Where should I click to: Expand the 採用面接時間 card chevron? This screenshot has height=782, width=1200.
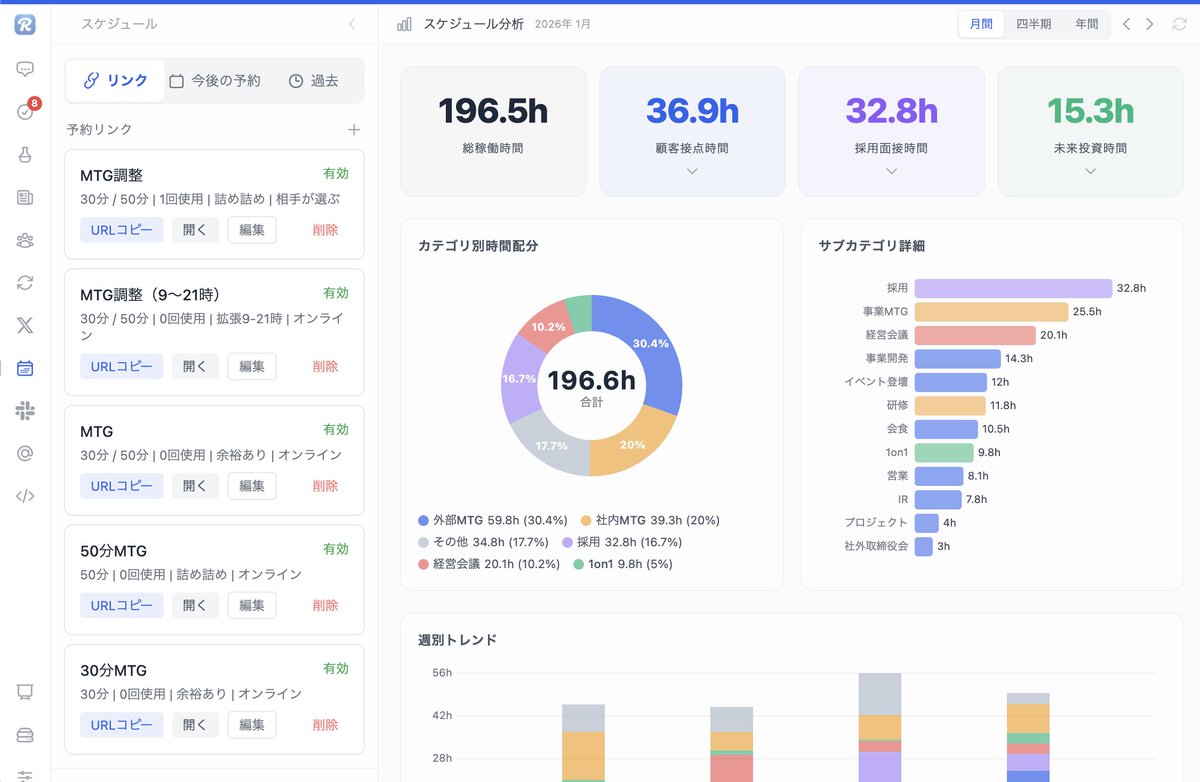(891, 171)
